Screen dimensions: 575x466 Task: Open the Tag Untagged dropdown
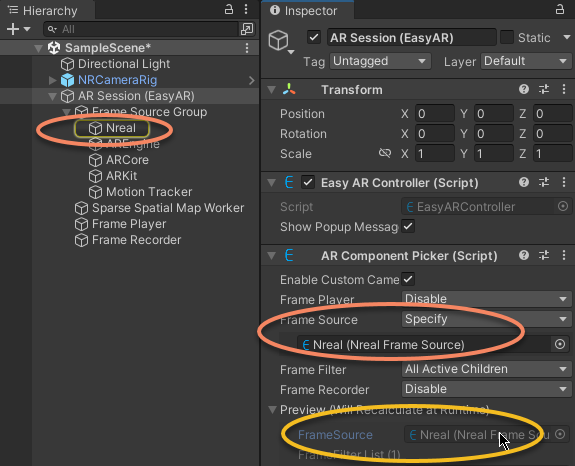[380, 61]
